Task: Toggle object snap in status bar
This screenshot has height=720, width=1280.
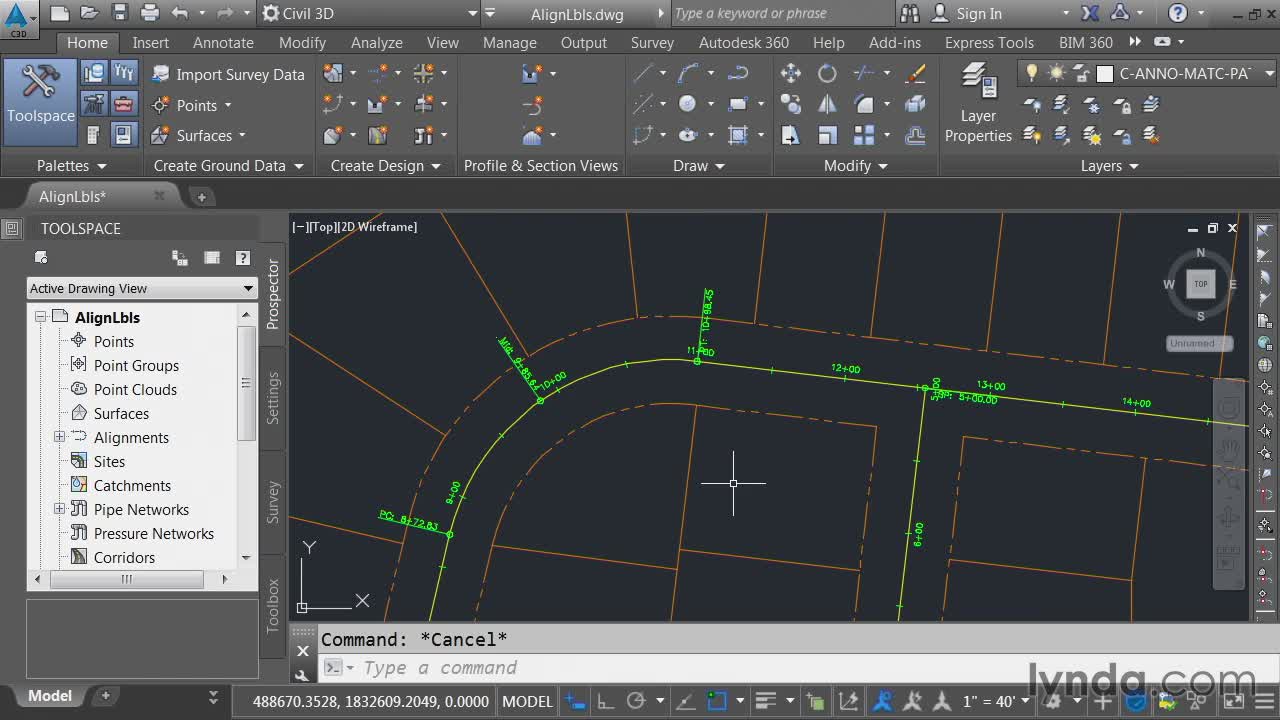Action: tap(716, 701)
